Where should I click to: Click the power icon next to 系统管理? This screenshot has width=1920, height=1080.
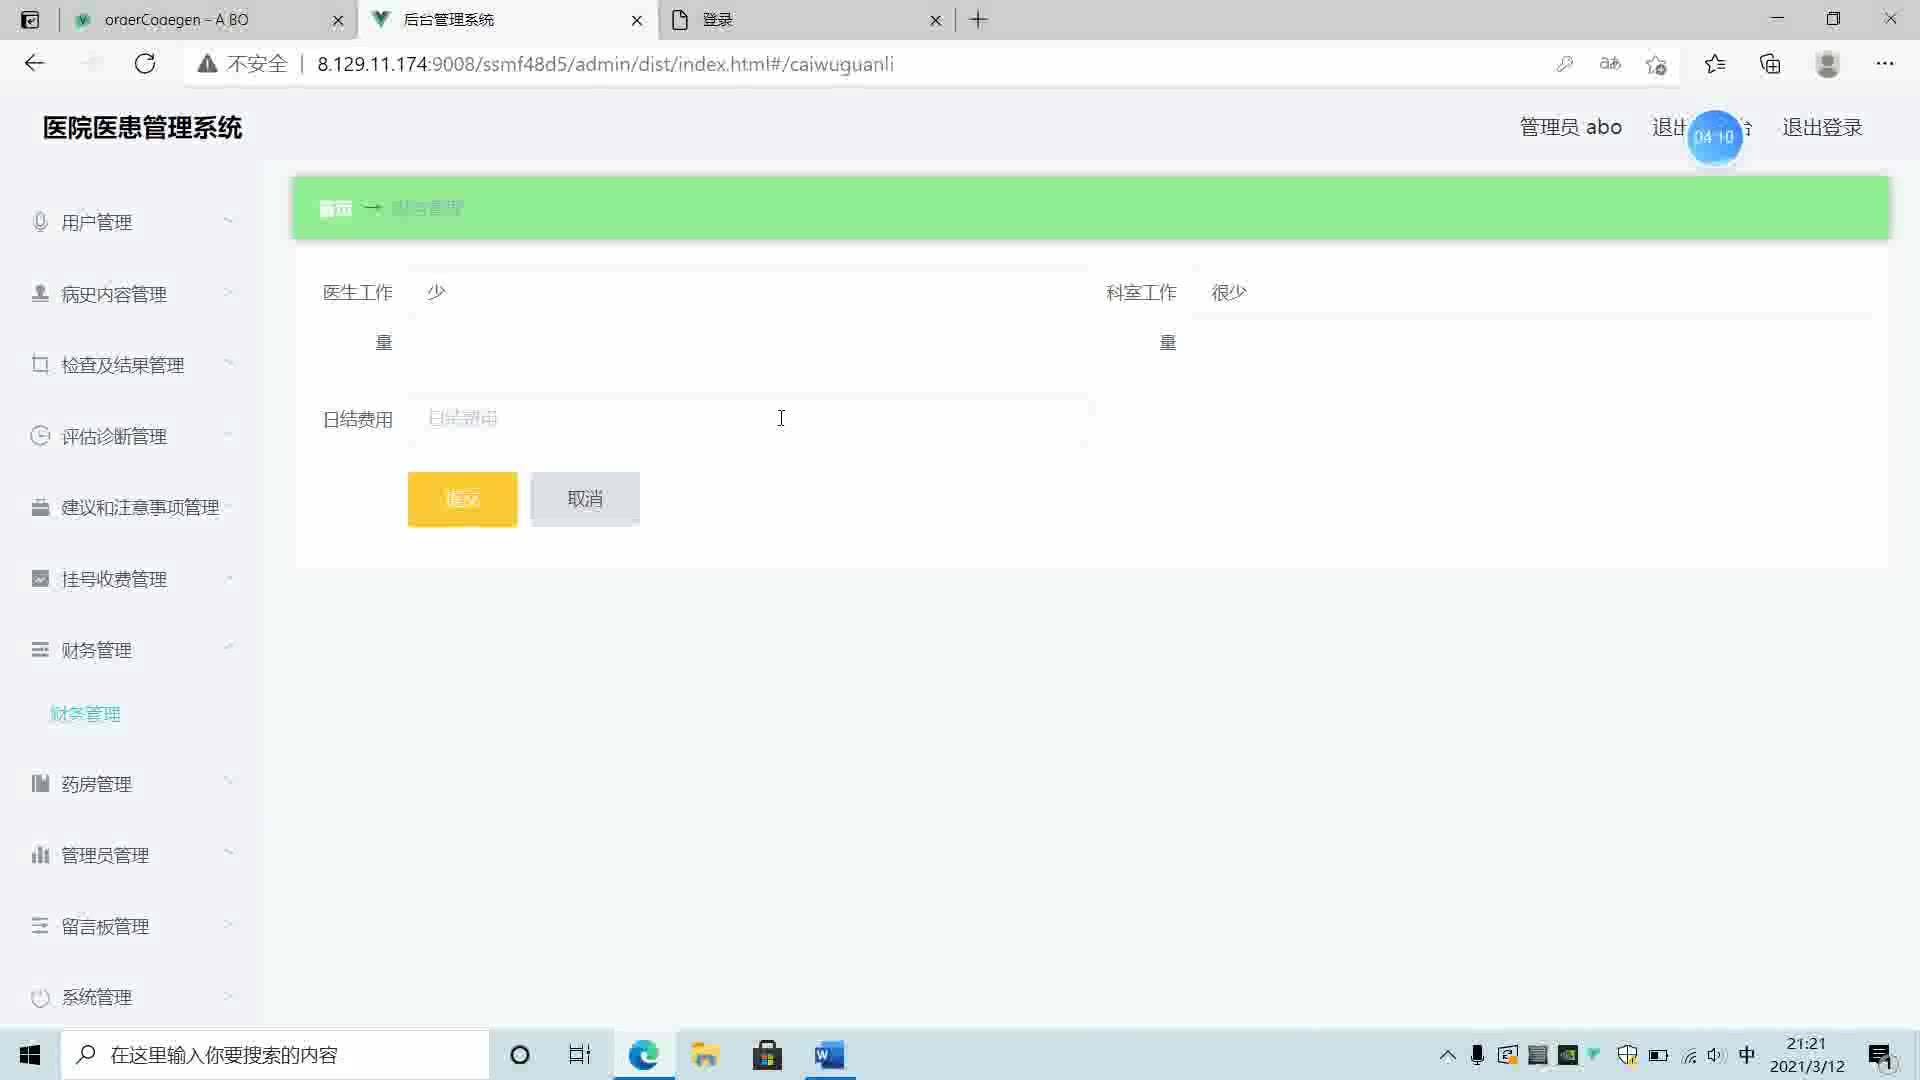coord(40,997)
